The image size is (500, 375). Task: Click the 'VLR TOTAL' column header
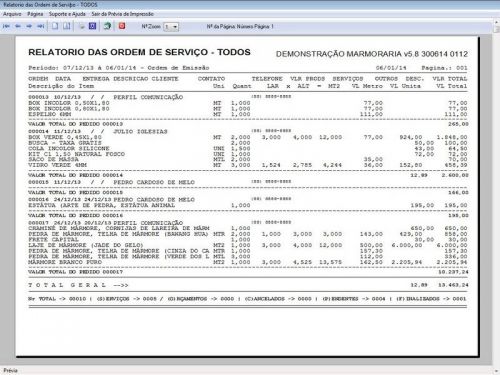[x=450, y=79]
